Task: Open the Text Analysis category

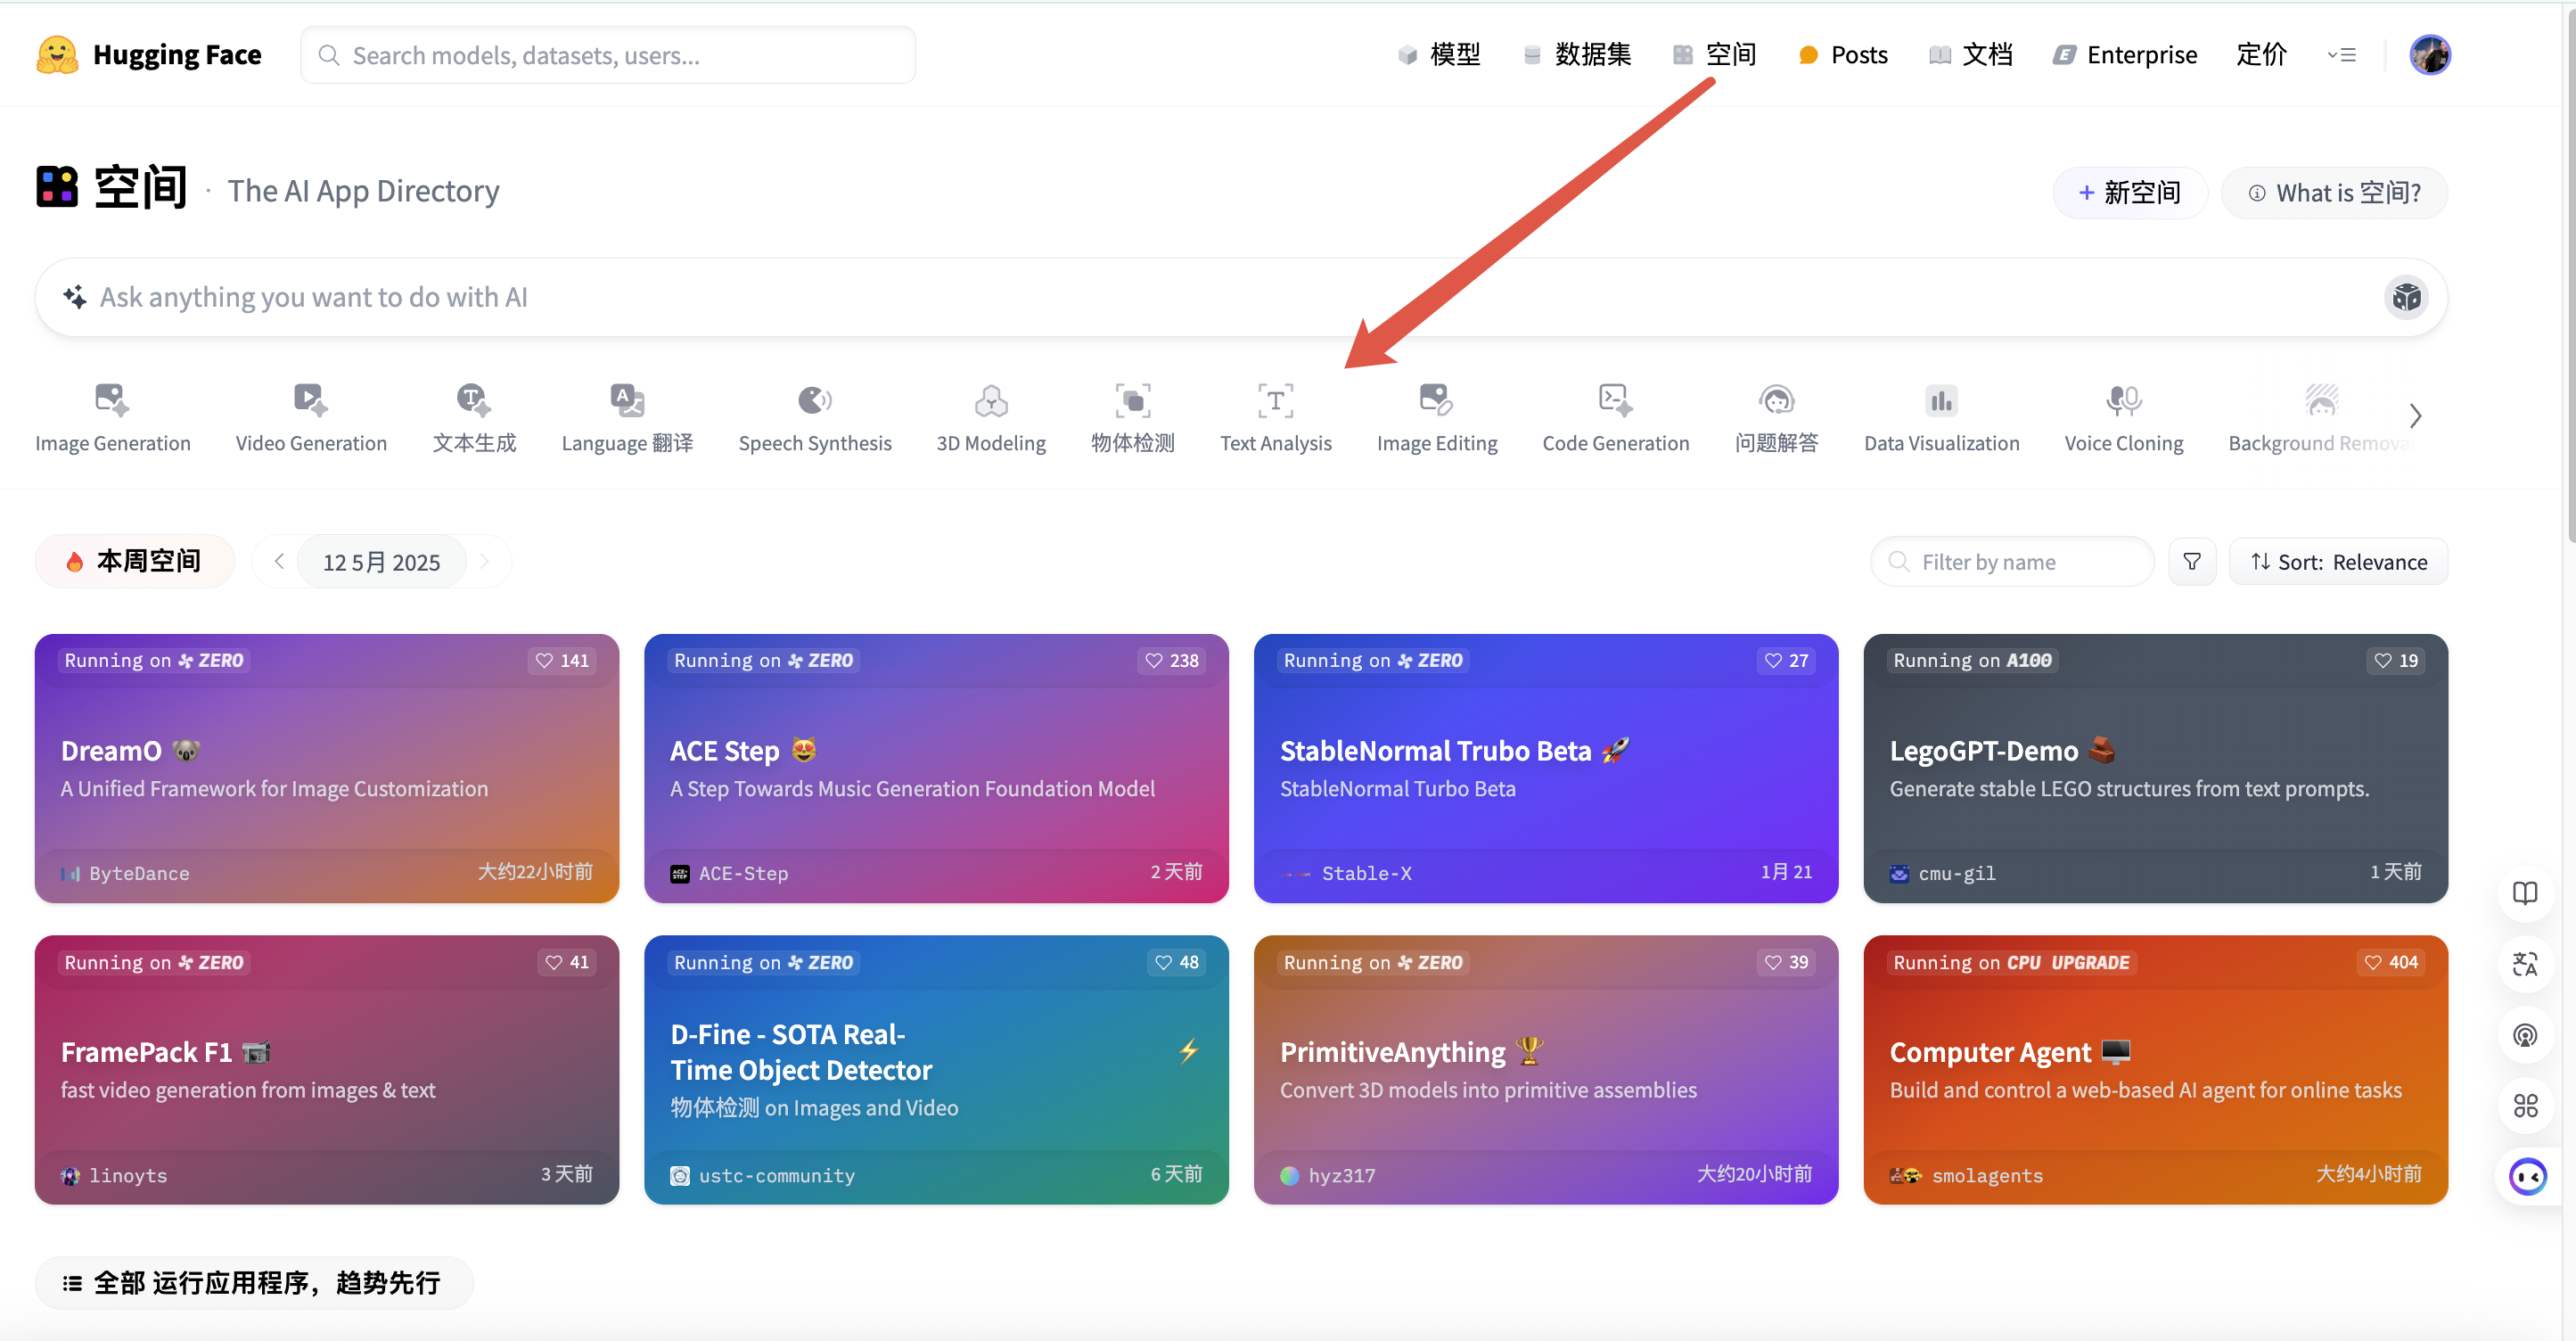Action: (x=1276, y=418)
